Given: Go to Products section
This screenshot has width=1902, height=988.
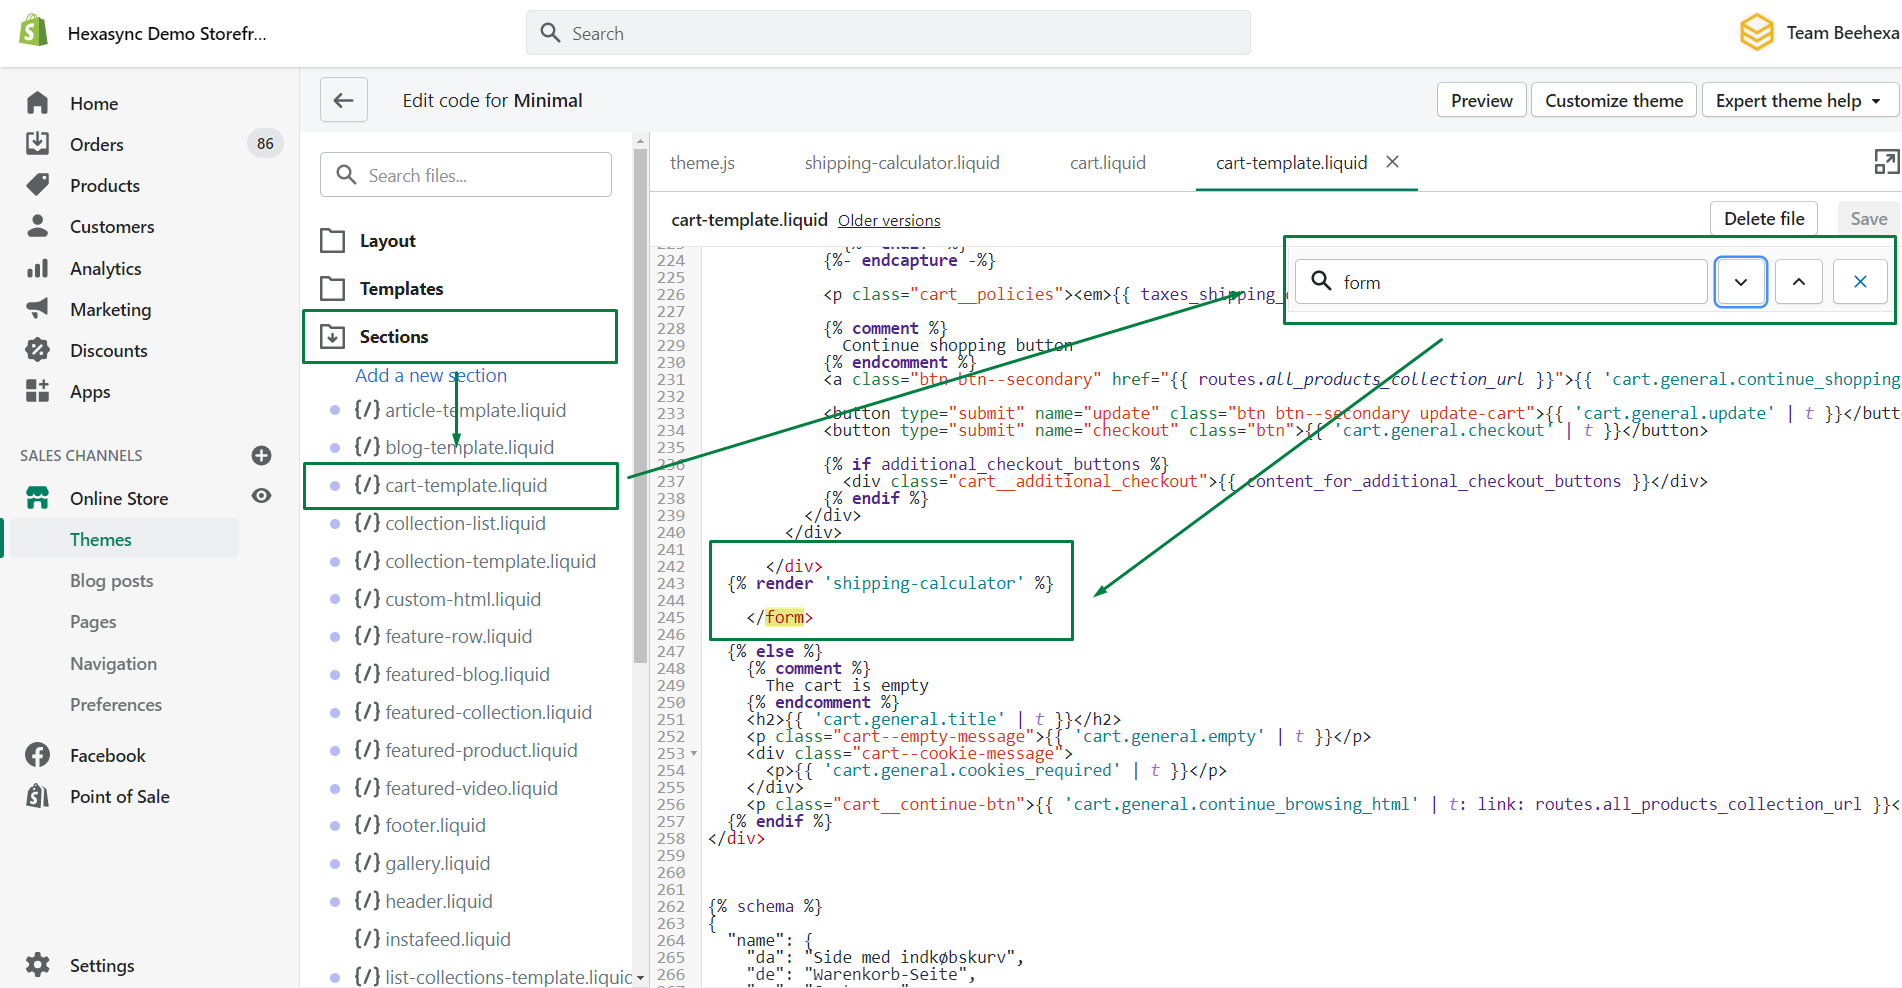Looking at the screenshot, I should (105, 185).
